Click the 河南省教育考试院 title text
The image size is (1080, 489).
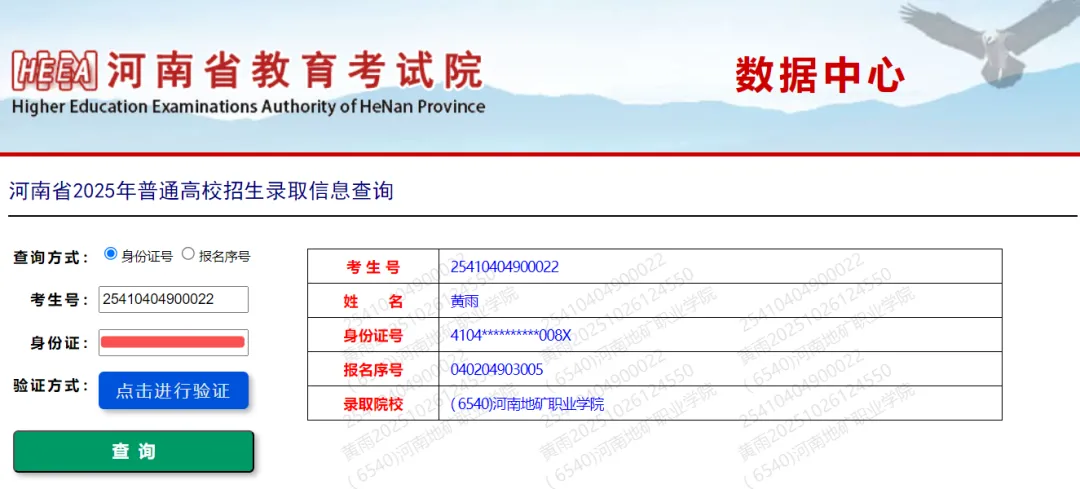(295, 70)
